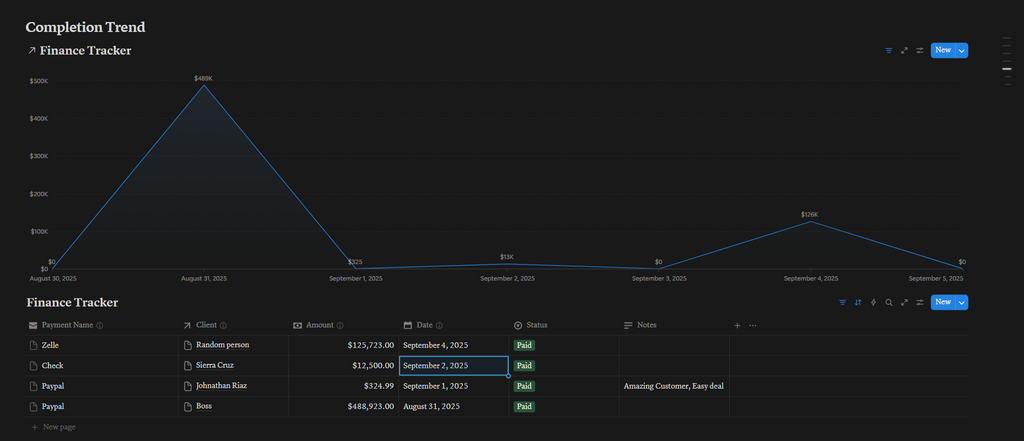The width and height of the screenshot is (1024, 441).
Task: Open filter on the chart view
Action: pos(889,50)
